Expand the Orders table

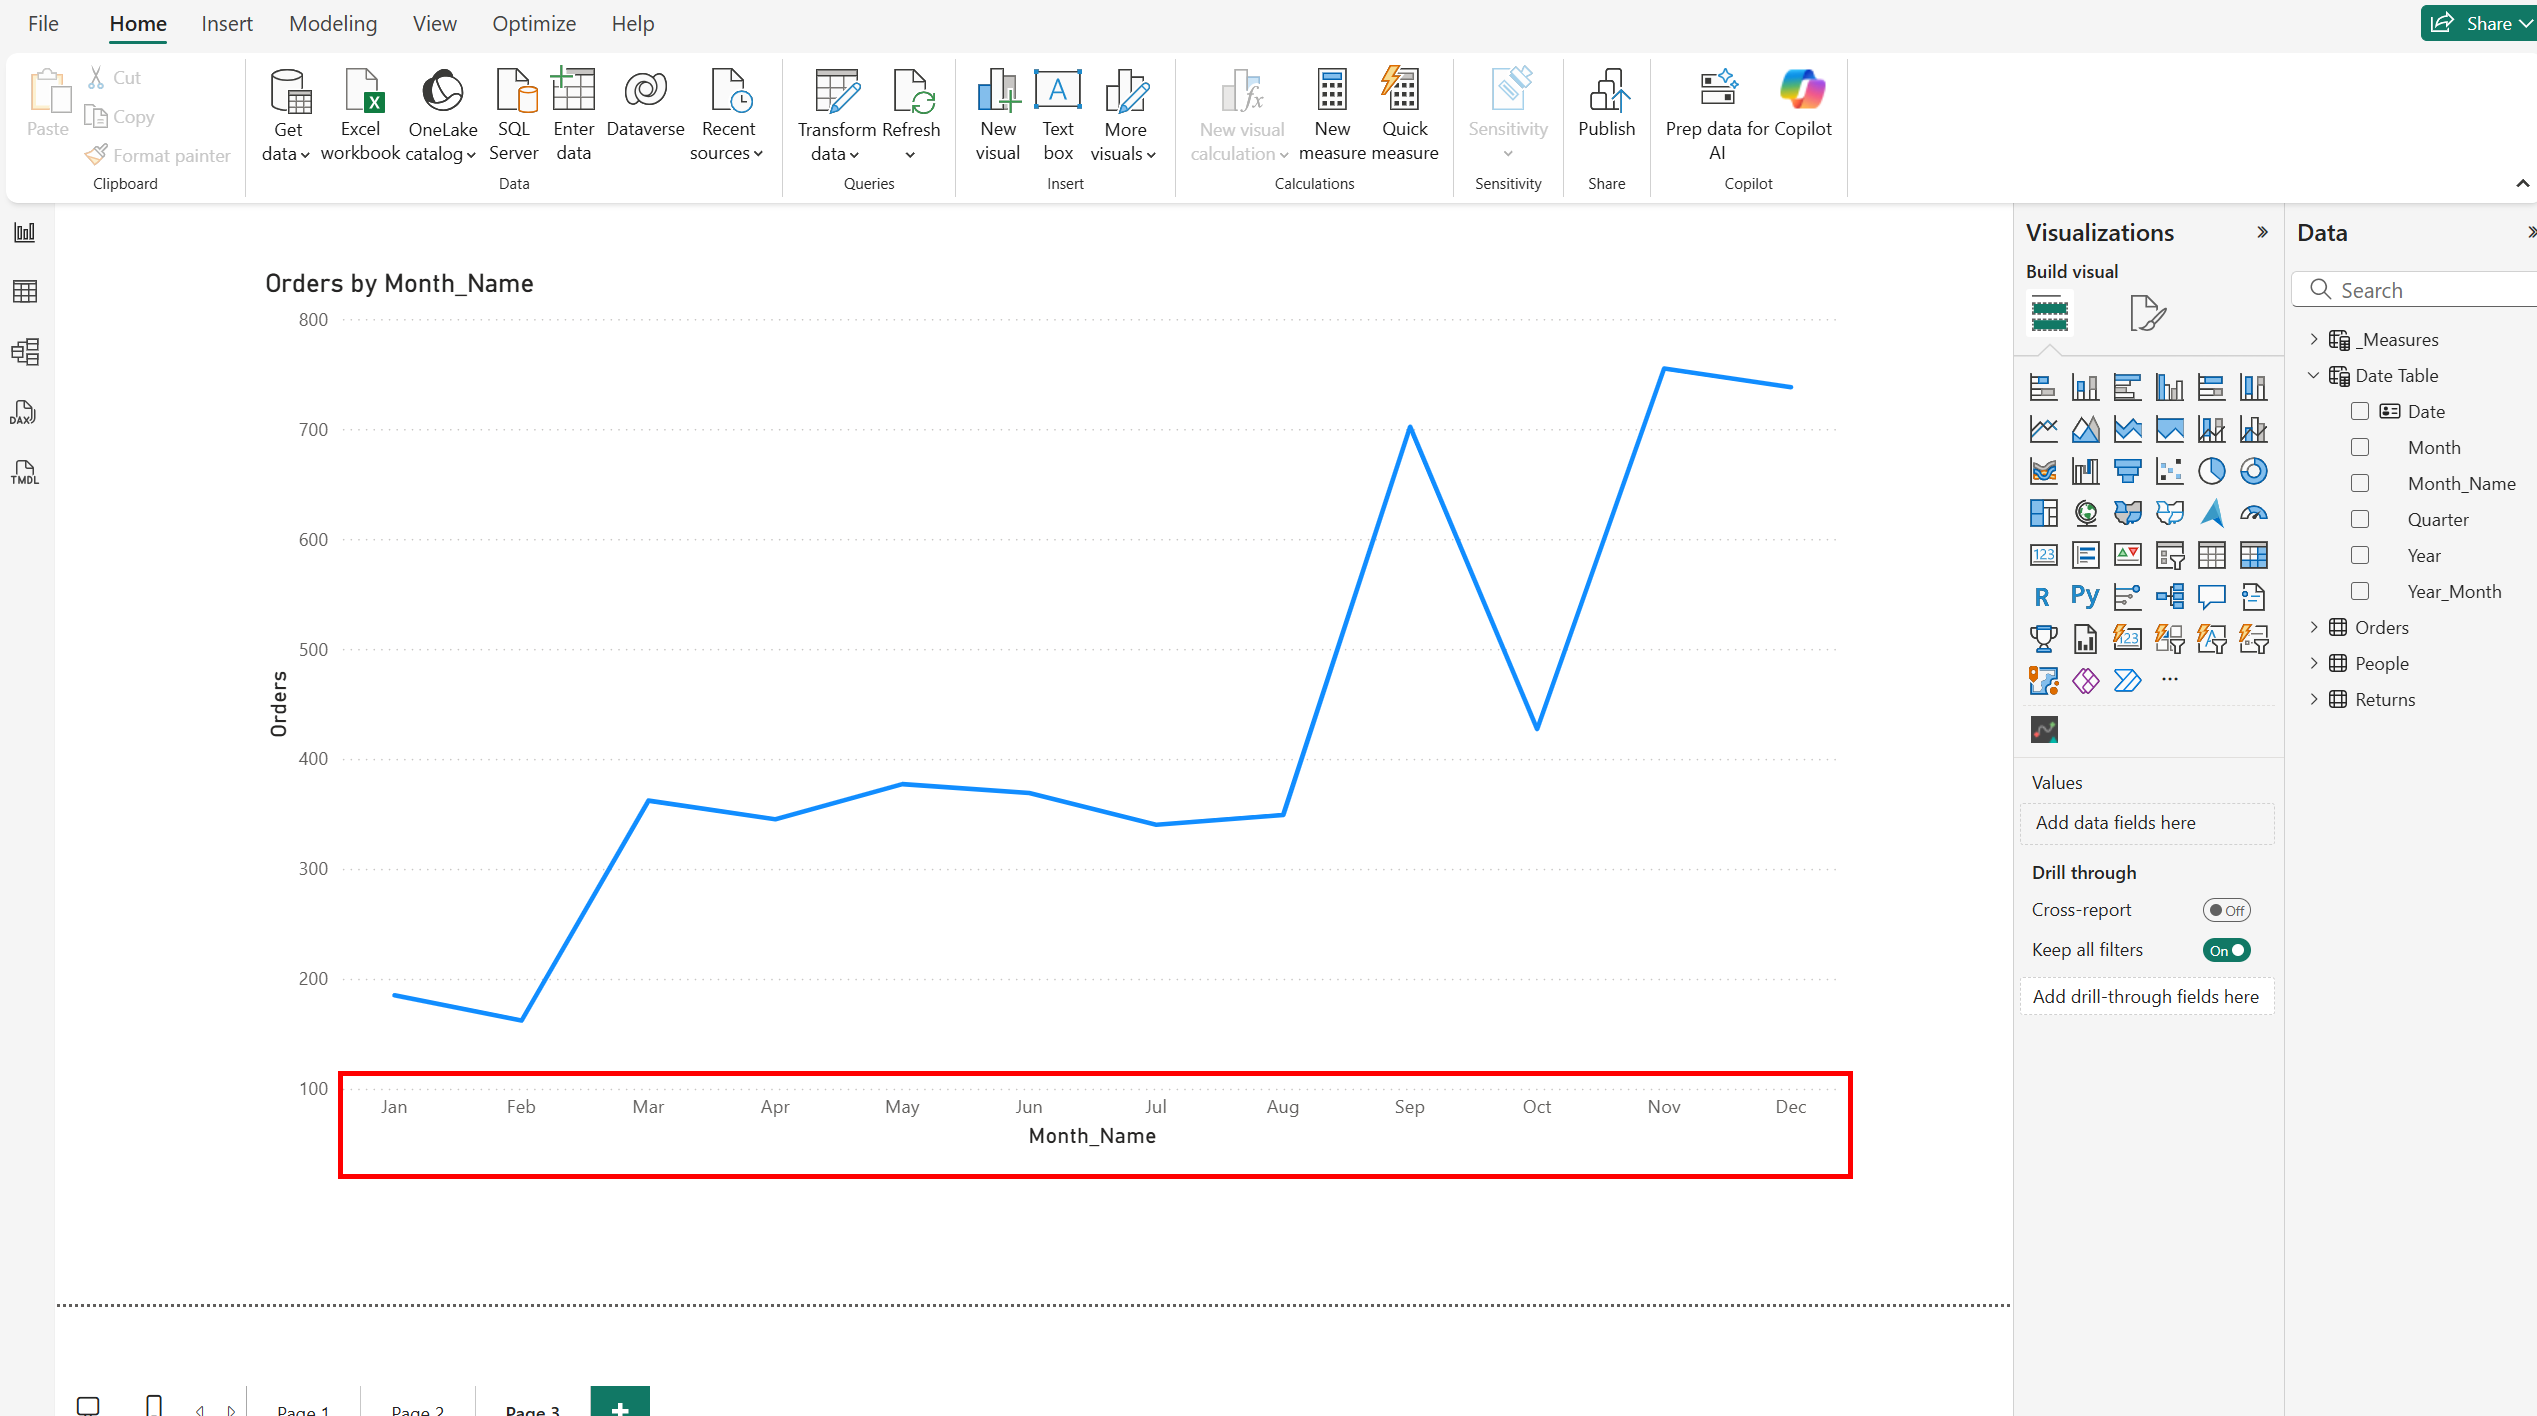(2314, 628)
